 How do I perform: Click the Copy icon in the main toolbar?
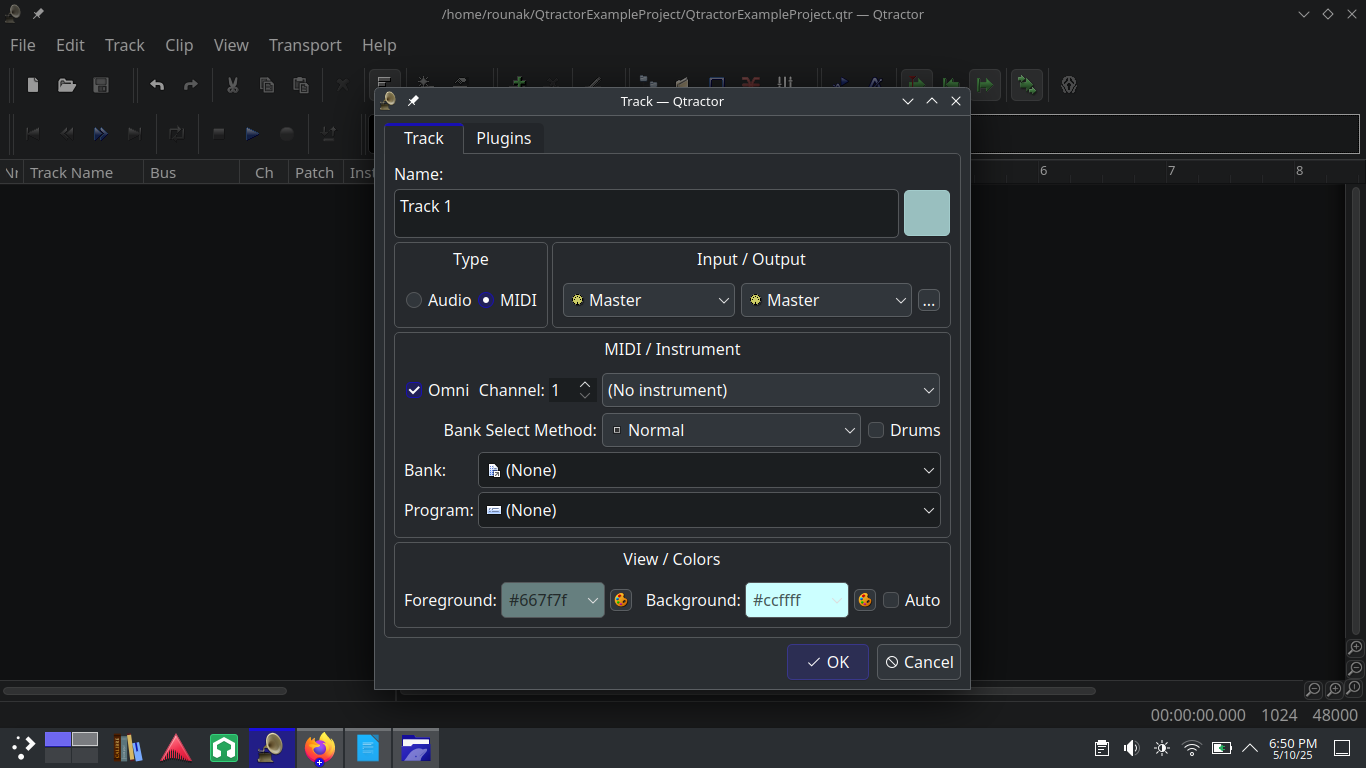(x=266, y=85)
